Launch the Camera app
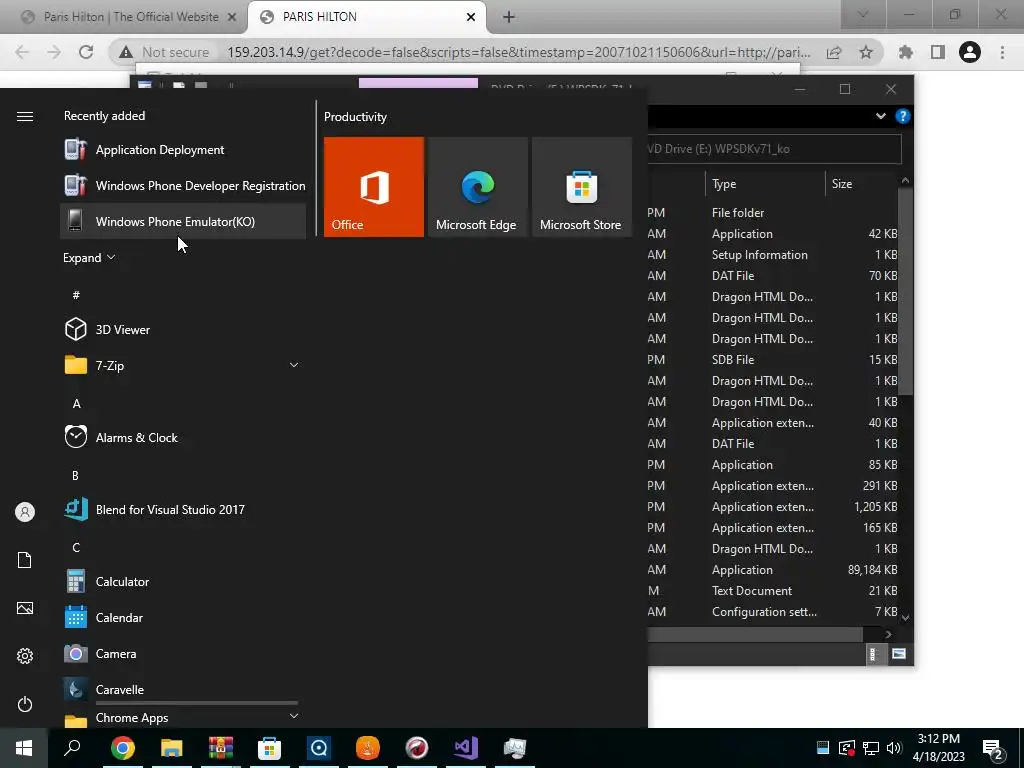 [x=183, y=653]
